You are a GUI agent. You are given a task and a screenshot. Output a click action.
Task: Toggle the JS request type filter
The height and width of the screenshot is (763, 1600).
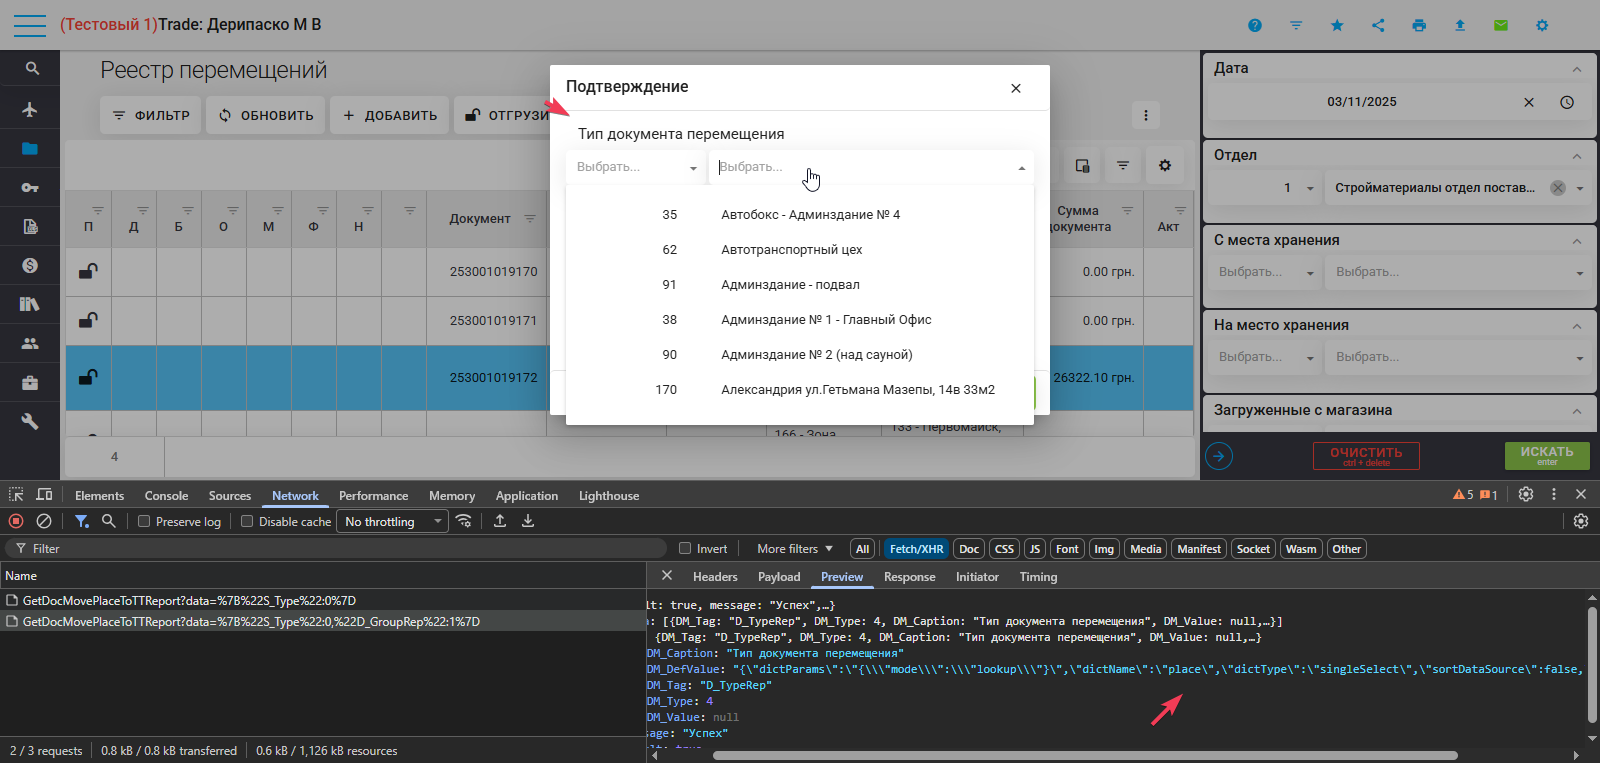1035,549
